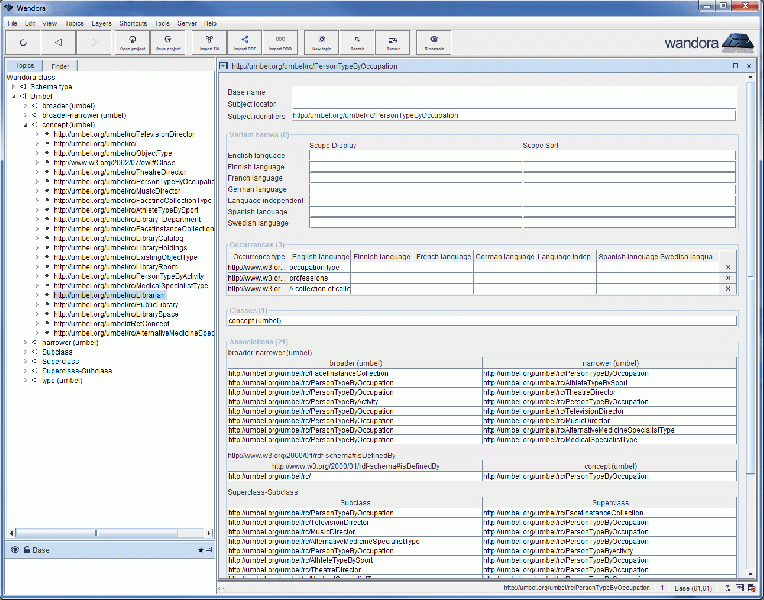Image resolution: width=764 pixels, height=600 pixels.
Task: Click the Search toolbar icon
Action: [x=357, y=42]
